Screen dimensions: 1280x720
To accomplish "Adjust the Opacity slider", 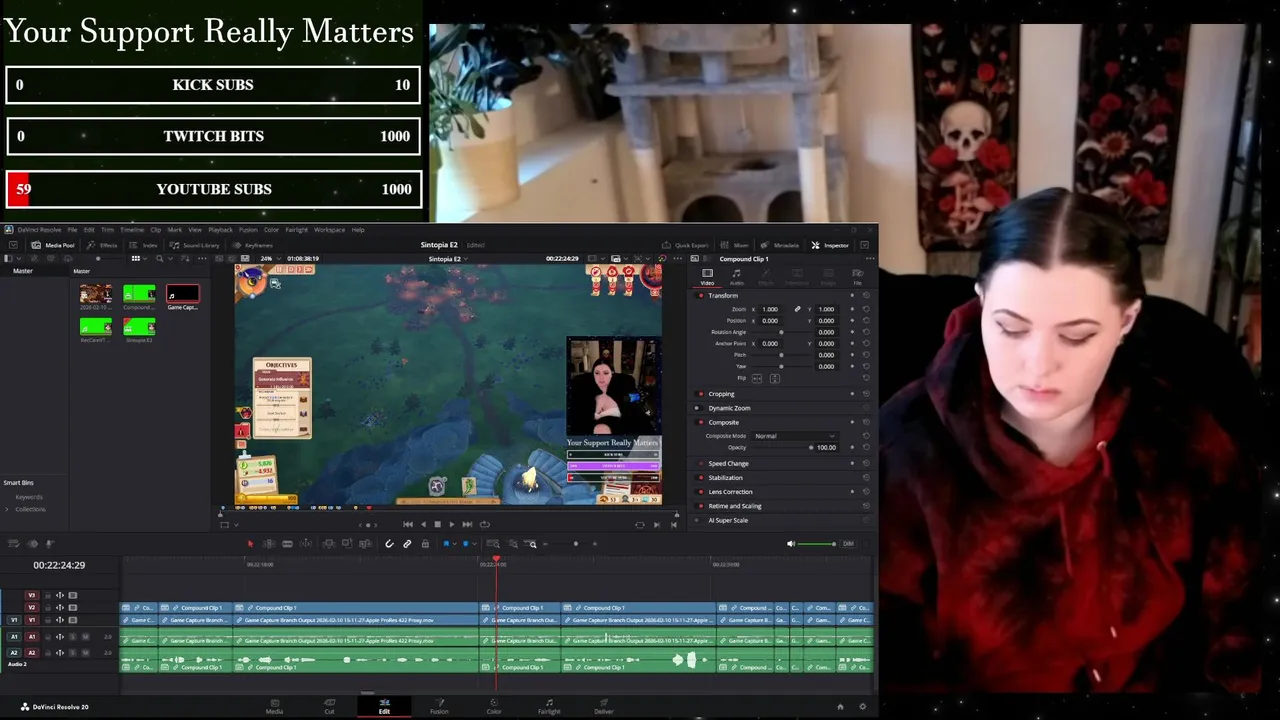I will point(781,447).
